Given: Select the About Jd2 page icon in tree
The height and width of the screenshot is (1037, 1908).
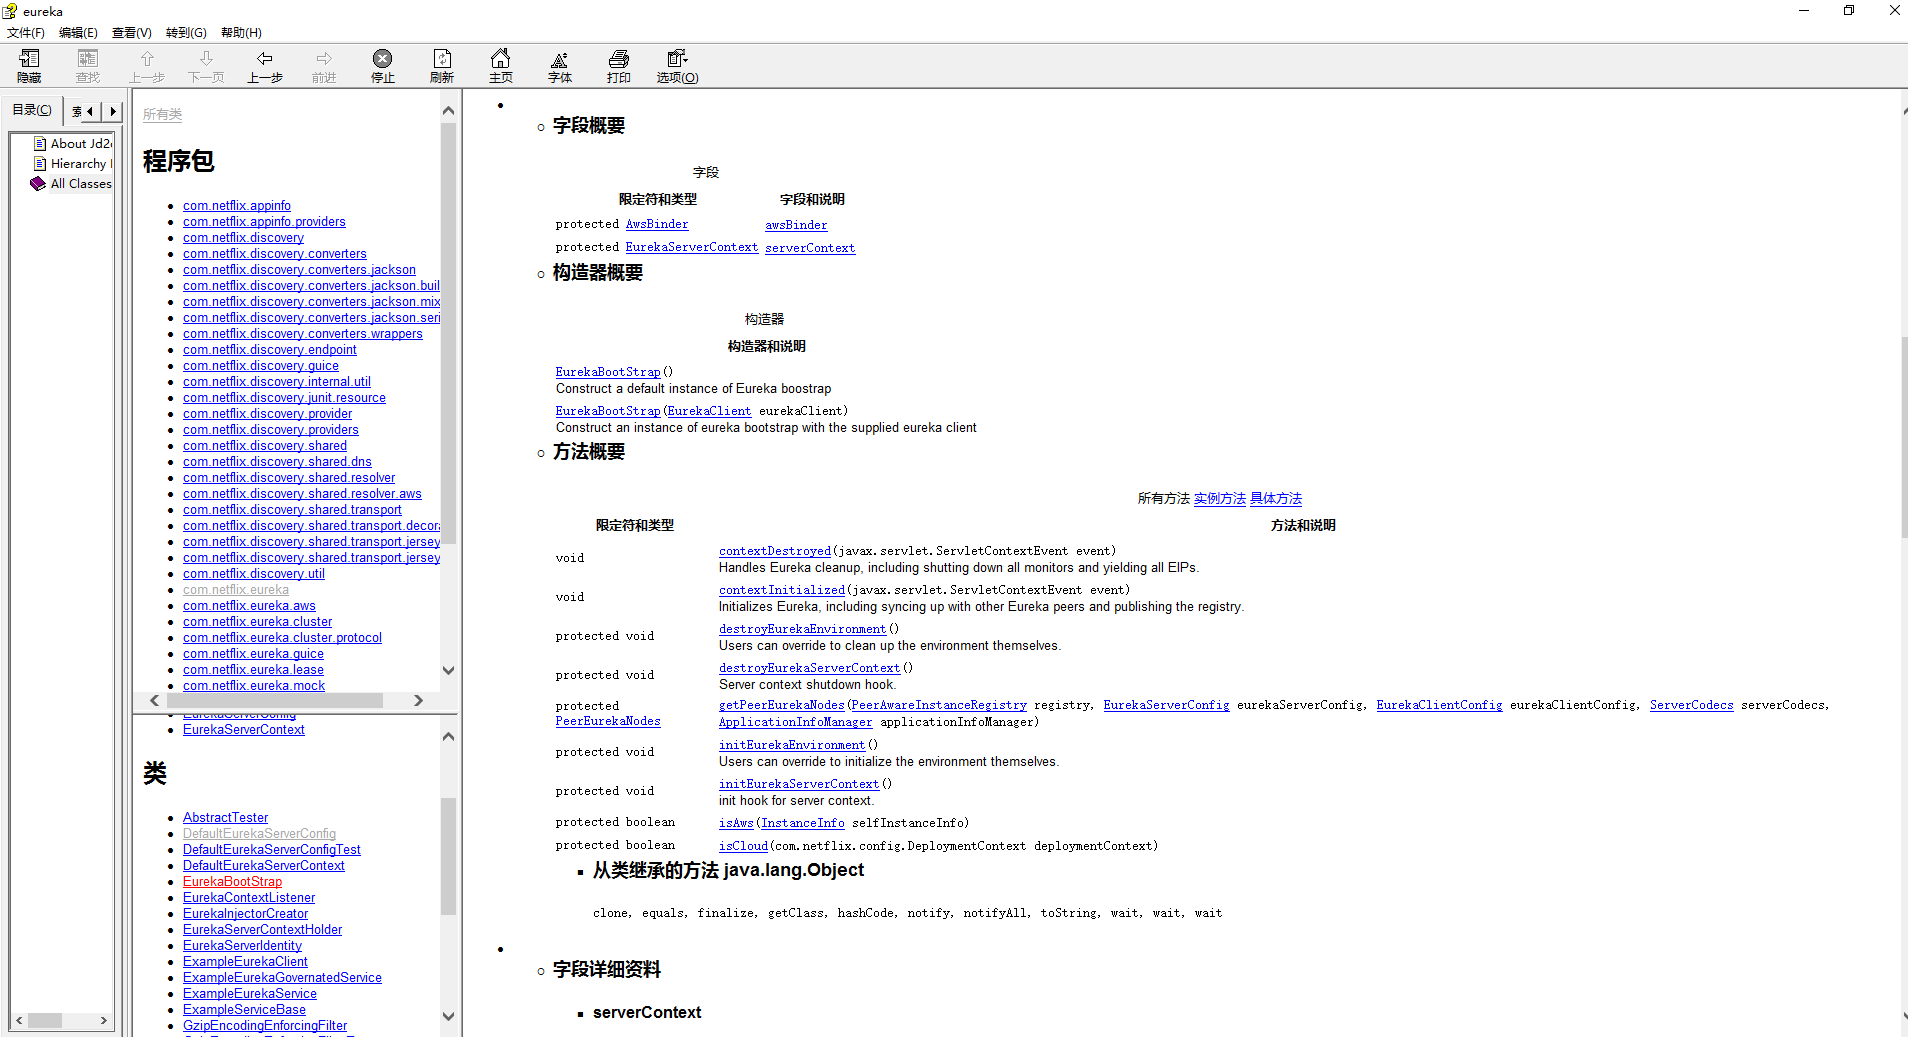Looking at the screenshot, I should [x=40, y=143].
